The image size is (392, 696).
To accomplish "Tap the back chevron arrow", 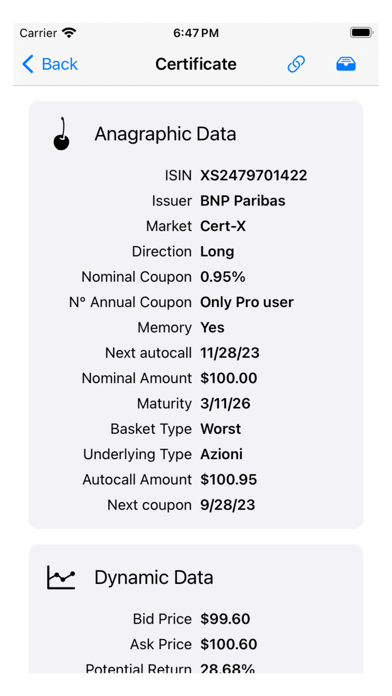I will coord(28,64).
